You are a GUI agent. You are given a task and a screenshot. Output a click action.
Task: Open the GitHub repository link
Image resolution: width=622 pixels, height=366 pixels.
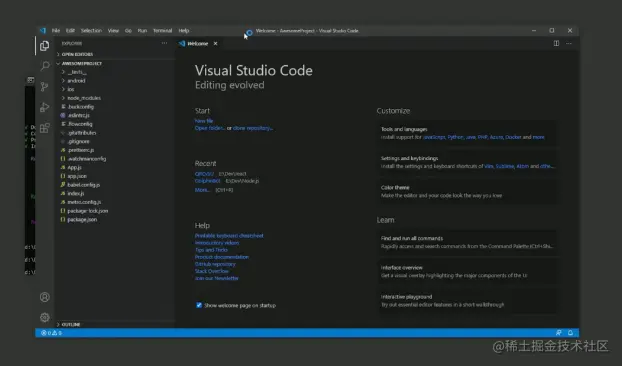(215, 264)
